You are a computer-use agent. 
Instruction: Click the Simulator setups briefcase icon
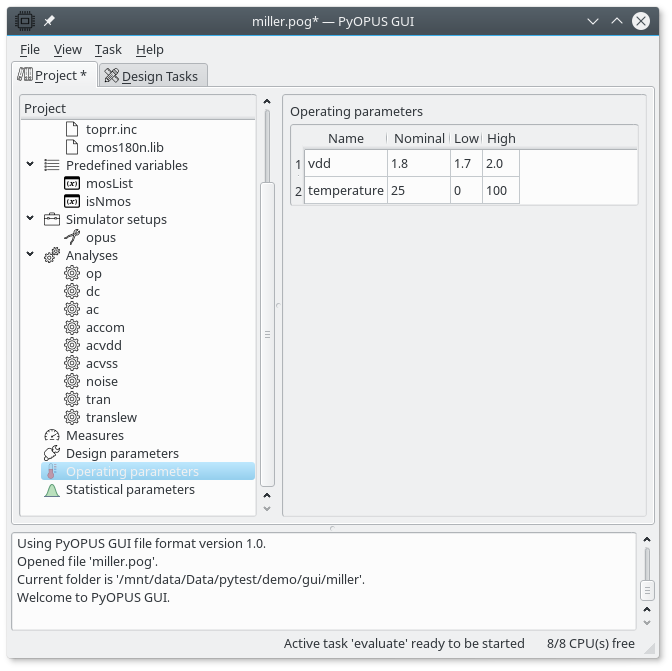52,220
